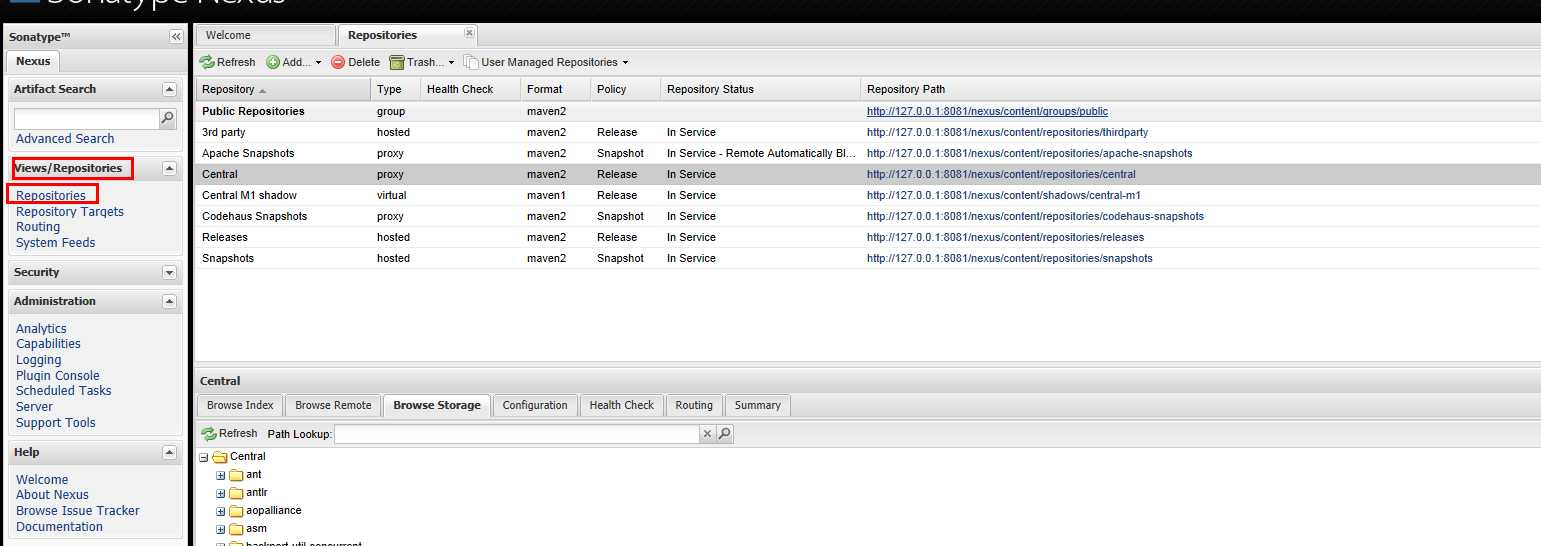The image size is (1541, 546).
Task: Open Plugin Console
Action: click(58, 376)
